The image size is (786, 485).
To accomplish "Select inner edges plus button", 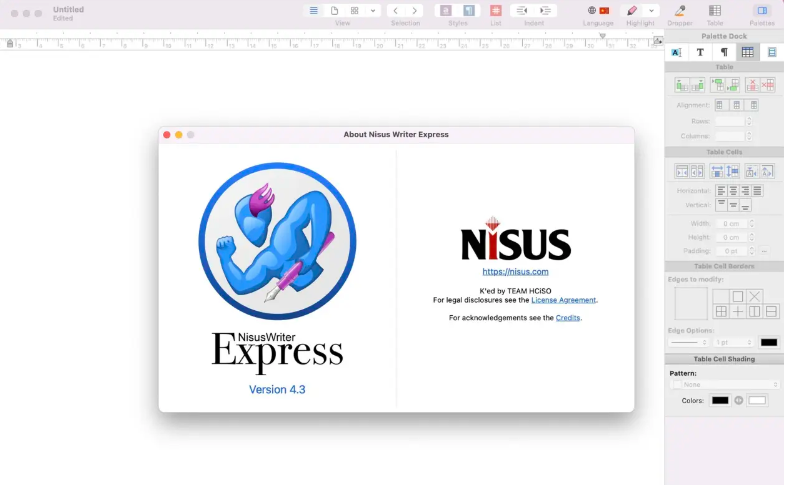I will (737, 312).
